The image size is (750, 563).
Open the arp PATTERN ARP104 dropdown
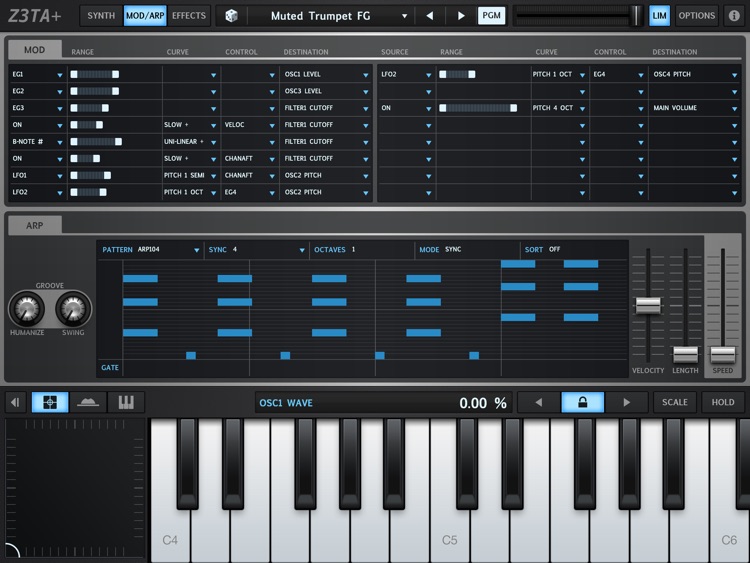click(x=150, y=250)
